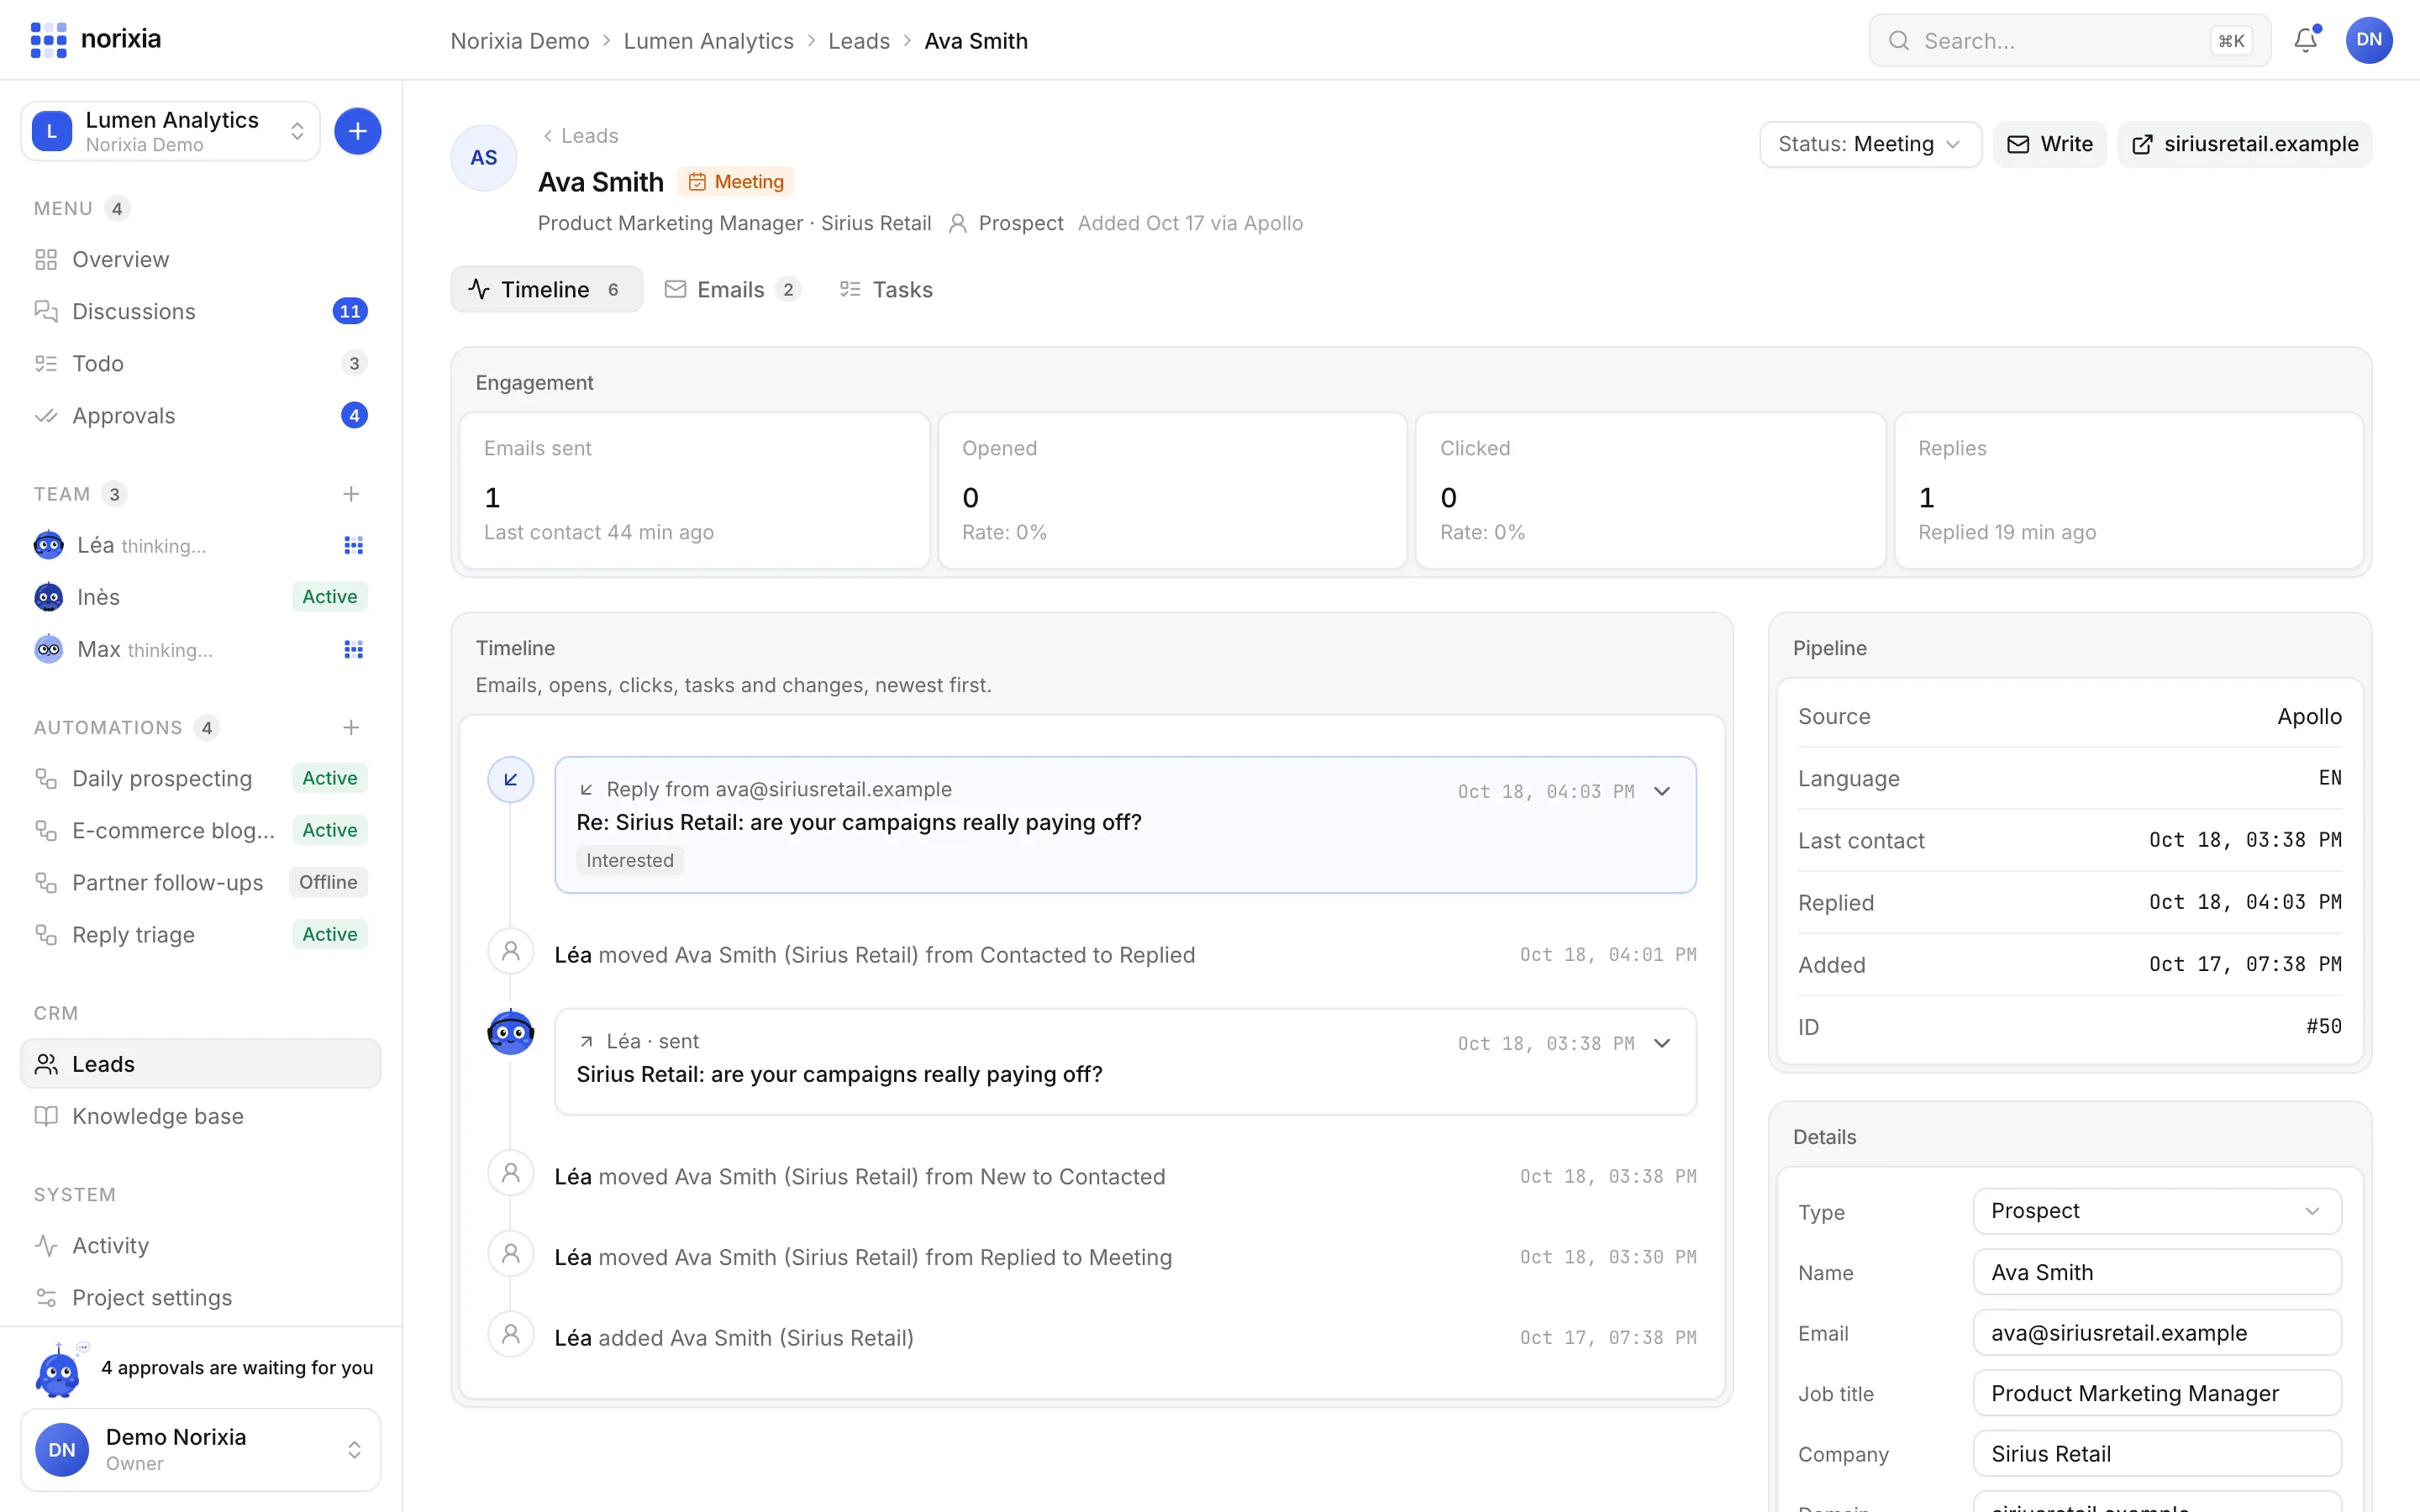Open the Knowledge base page
2420x1512 pixels.
click(200, 1116)
